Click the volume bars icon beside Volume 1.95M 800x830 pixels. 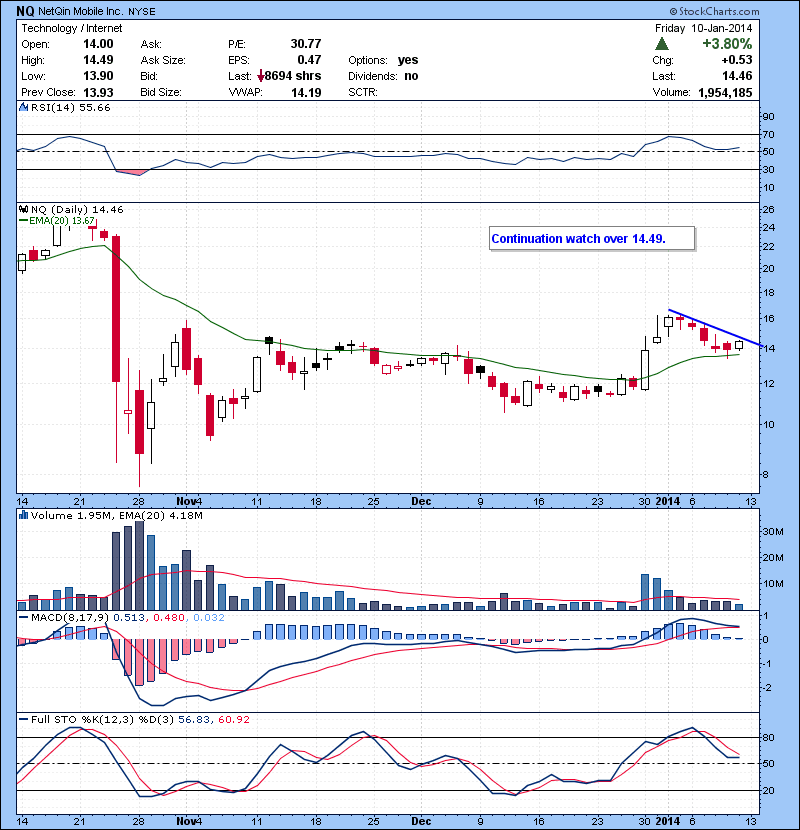pyautogui.click(x=23, y=515)
